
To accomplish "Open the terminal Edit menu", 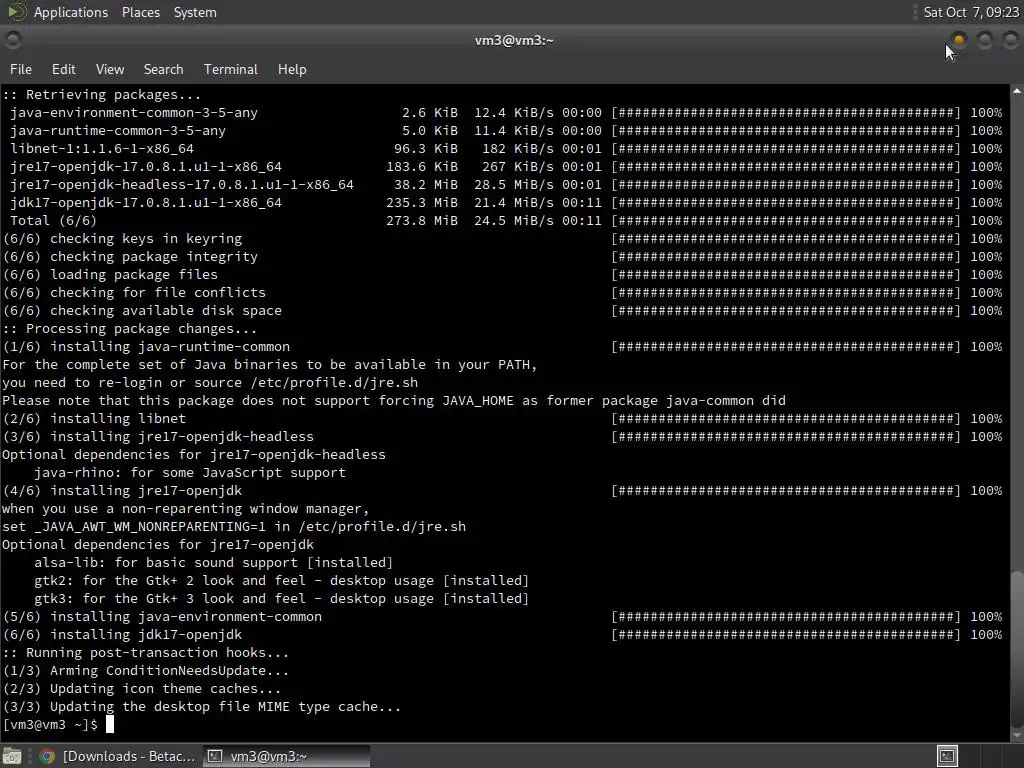I will tap(63, 69).
